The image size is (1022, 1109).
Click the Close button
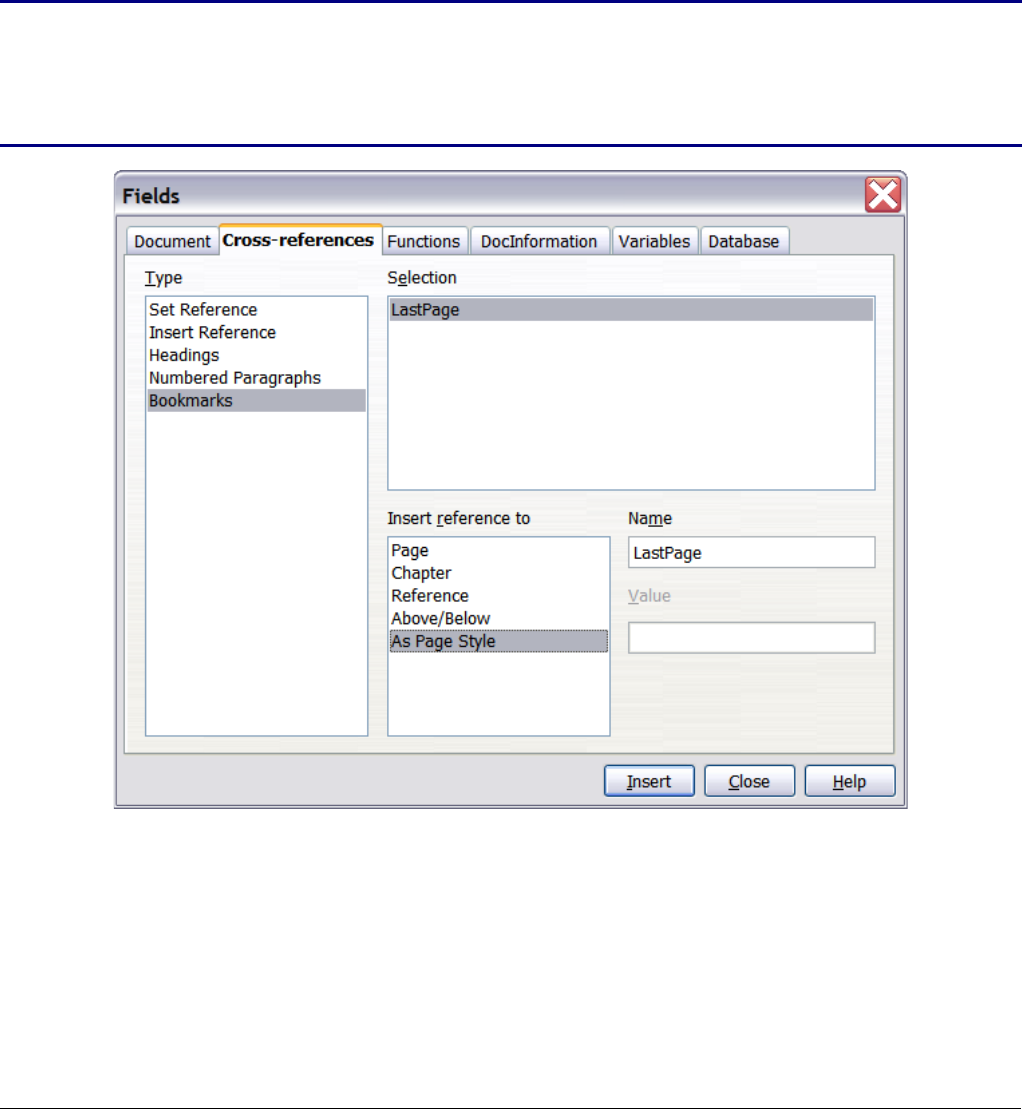pos(750,782)
